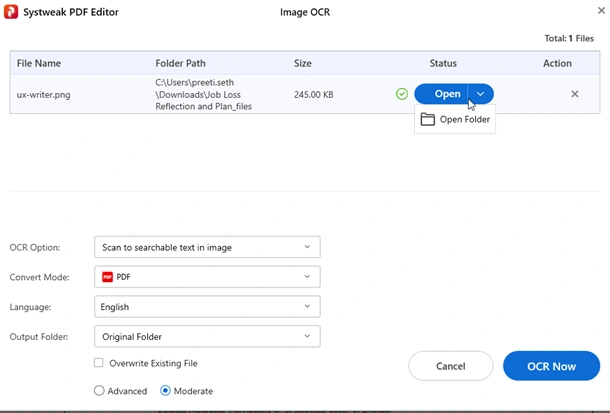Click the OCR Option label
The image size is (610, 413).
click(x=35, y=247)
